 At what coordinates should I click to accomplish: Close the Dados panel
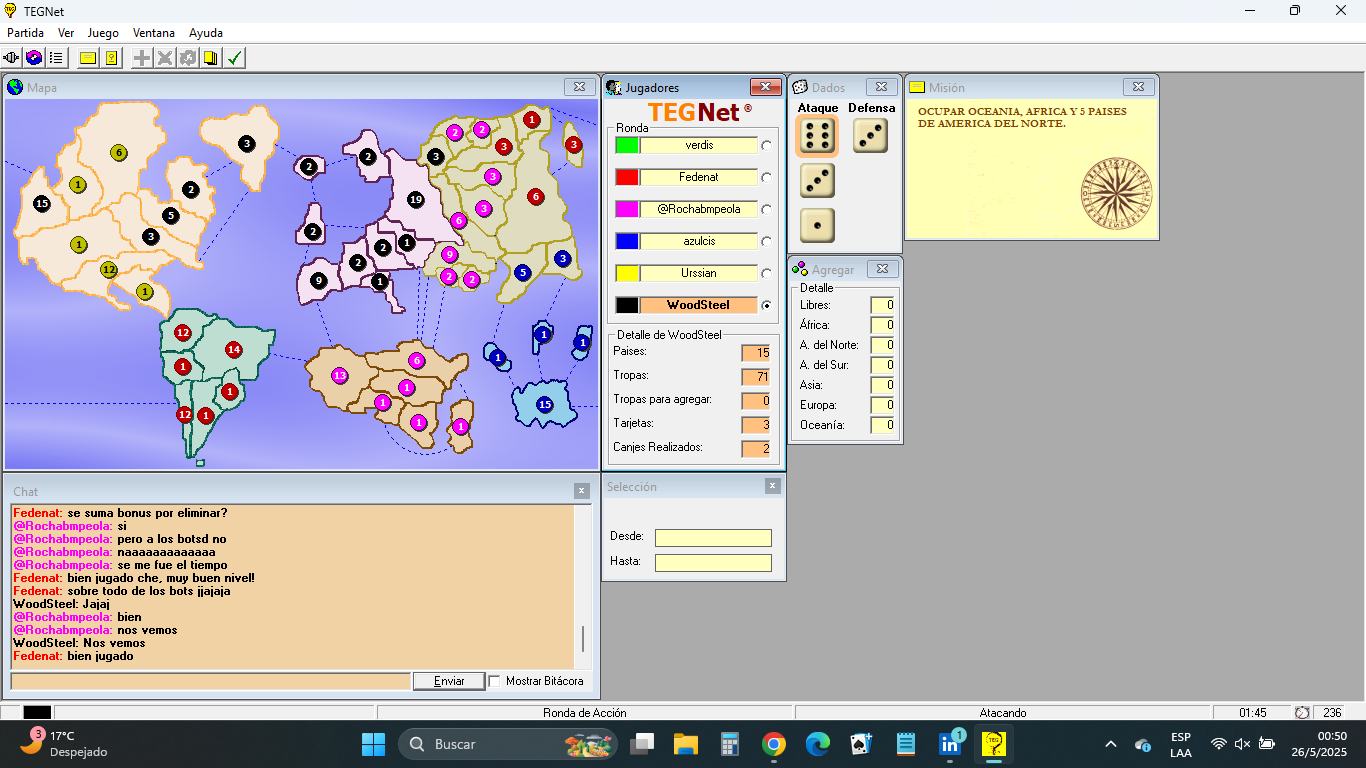[881, 87]
